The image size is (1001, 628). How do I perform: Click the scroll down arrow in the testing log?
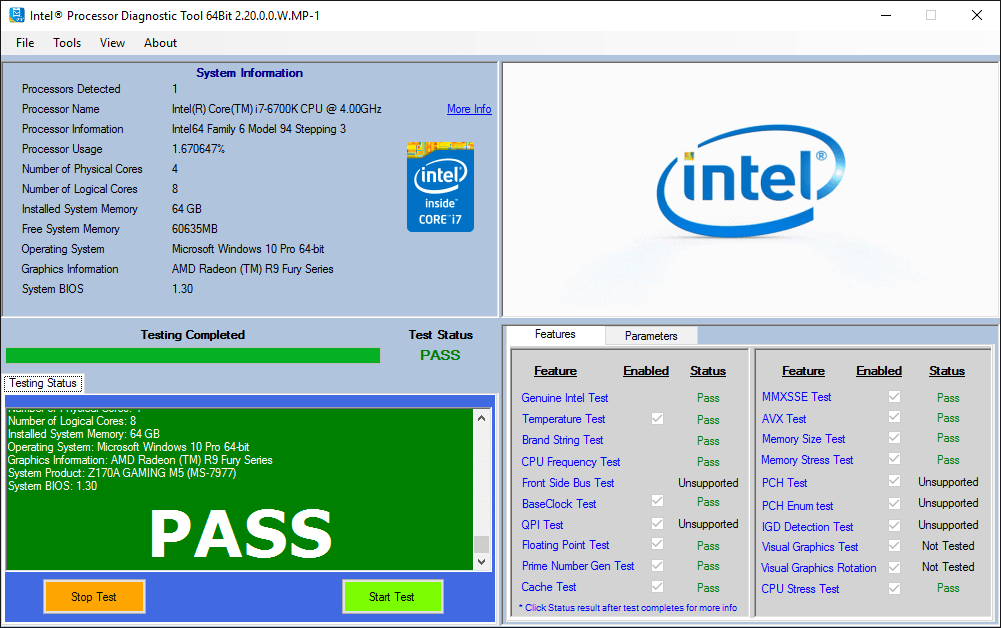[x=481, y=562]
